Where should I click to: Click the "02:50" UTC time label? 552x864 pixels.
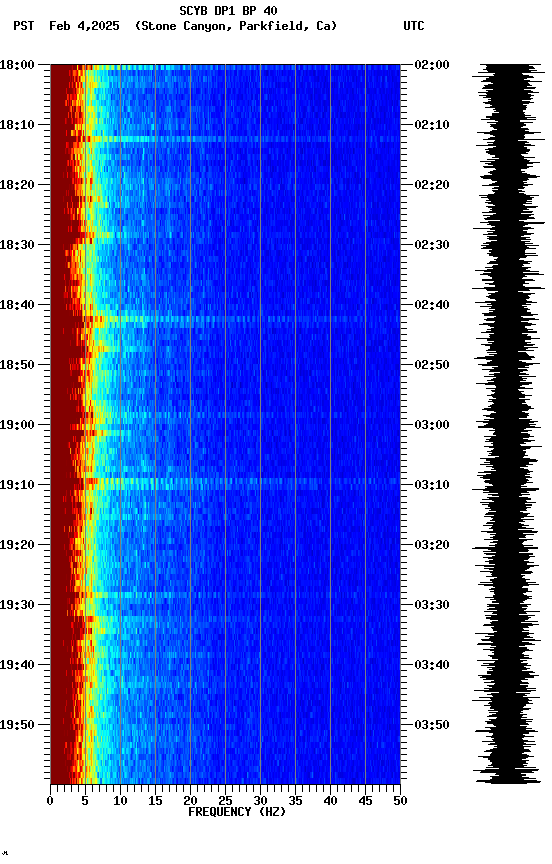pos(432,365)
